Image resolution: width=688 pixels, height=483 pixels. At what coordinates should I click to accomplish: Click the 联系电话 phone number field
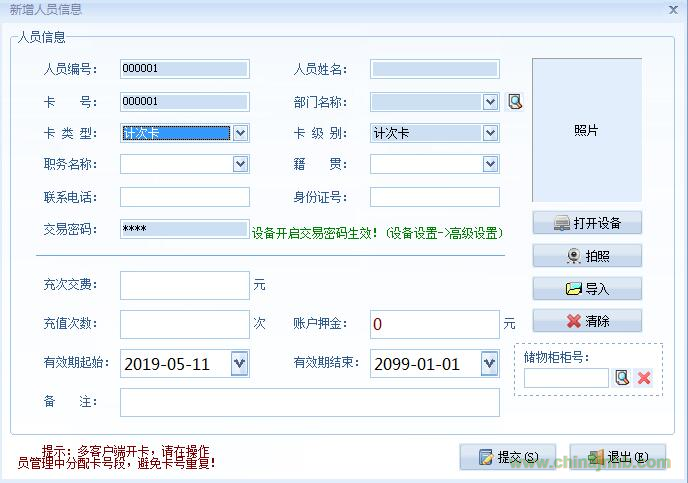(184, 197)
